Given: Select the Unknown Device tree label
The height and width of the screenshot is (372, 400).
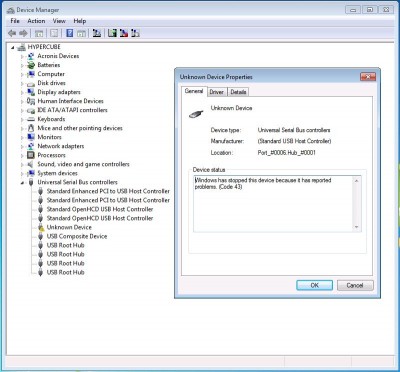Looking at the screenshot, I should click(x=69, y=227).
